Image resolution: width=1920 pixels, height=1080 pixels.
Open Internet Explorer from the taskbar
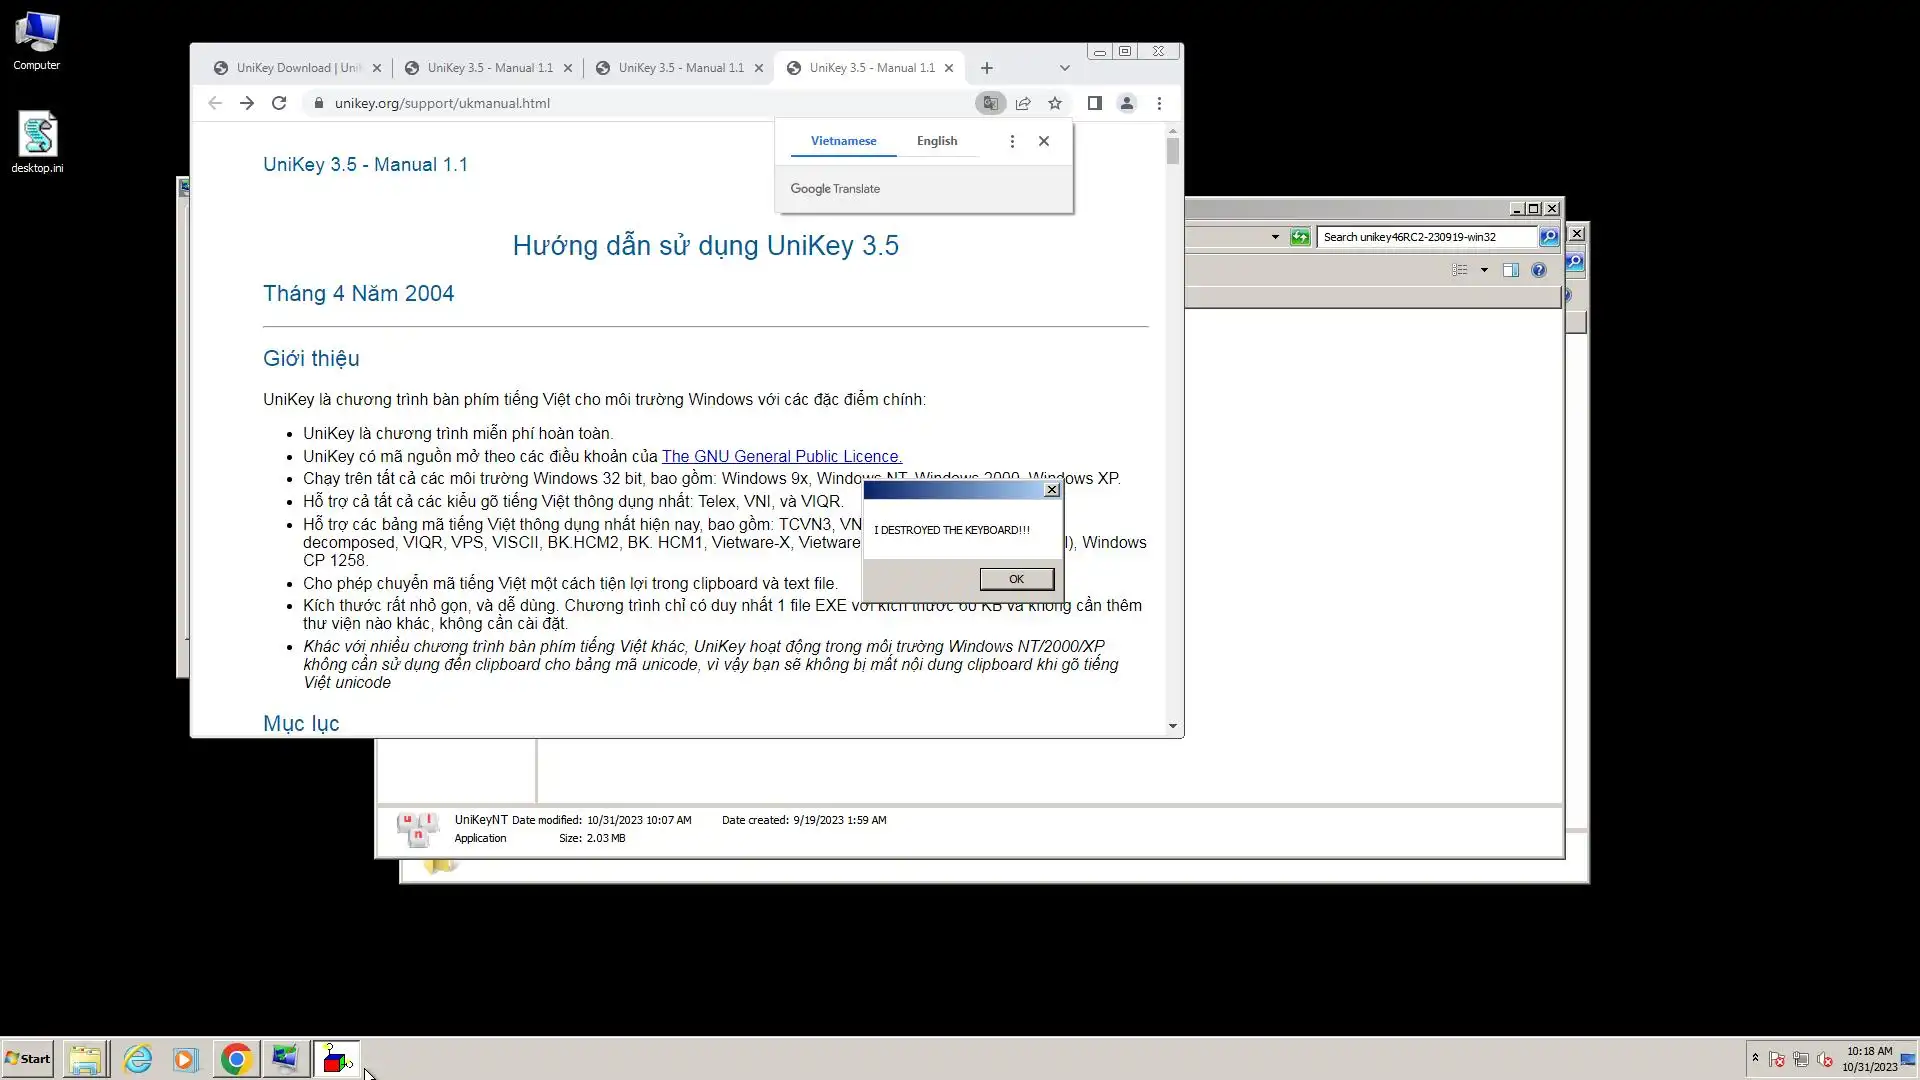click(138, 1059)
